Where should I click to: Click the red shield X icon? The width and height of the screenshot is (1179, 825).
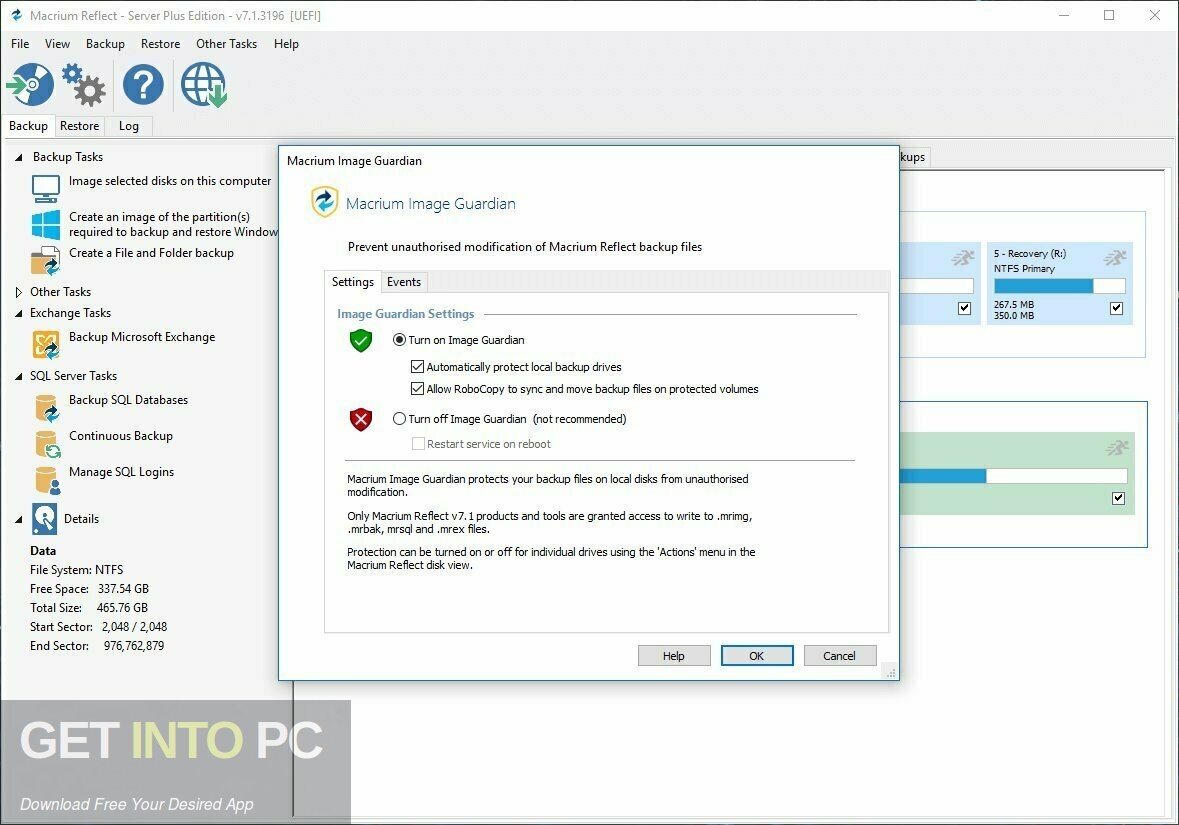tap(361, 420)
